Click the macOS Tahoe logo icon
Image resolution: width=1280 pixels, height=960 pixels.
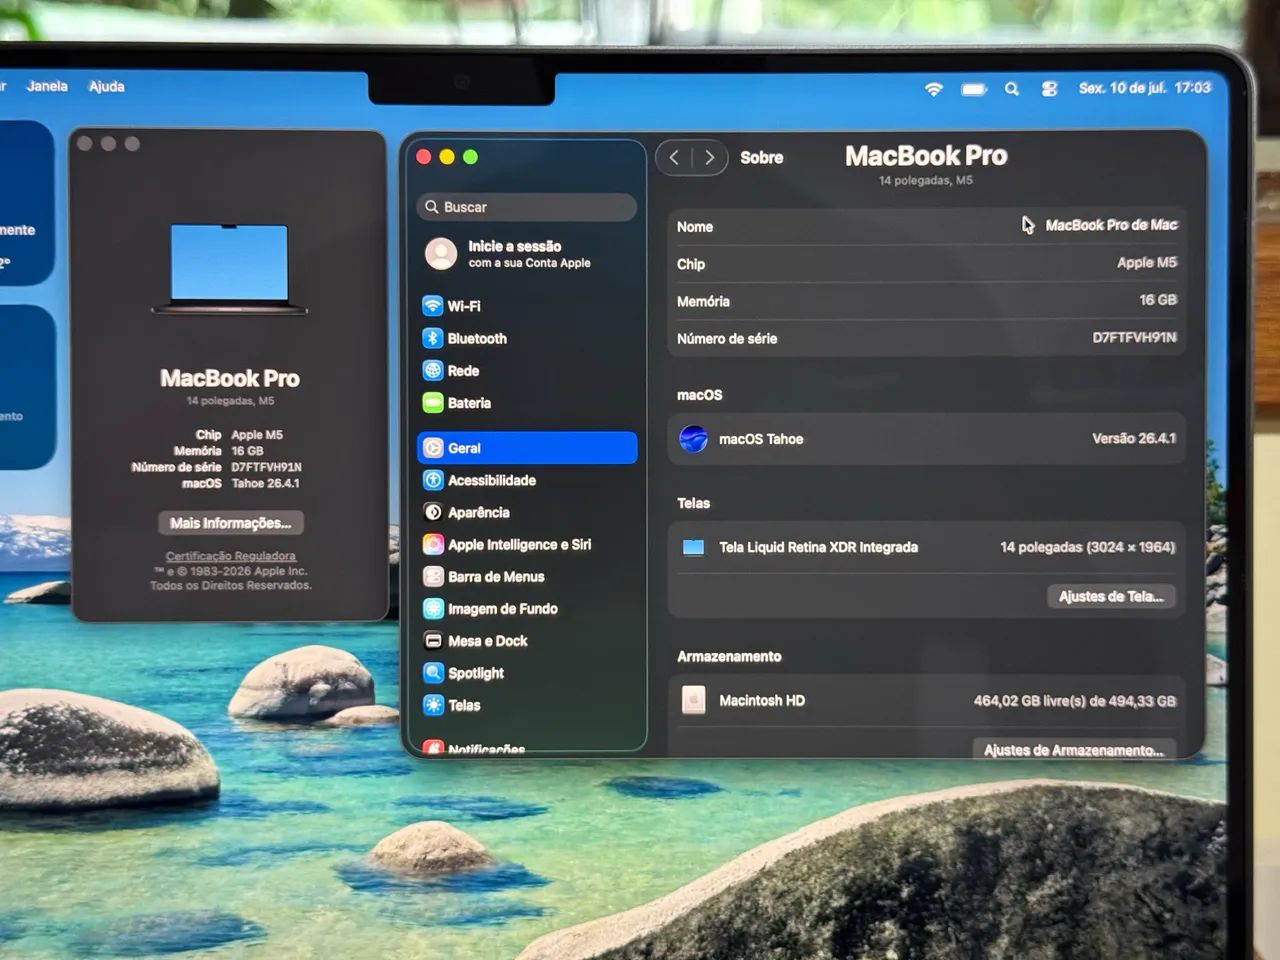tap(693, 438)
